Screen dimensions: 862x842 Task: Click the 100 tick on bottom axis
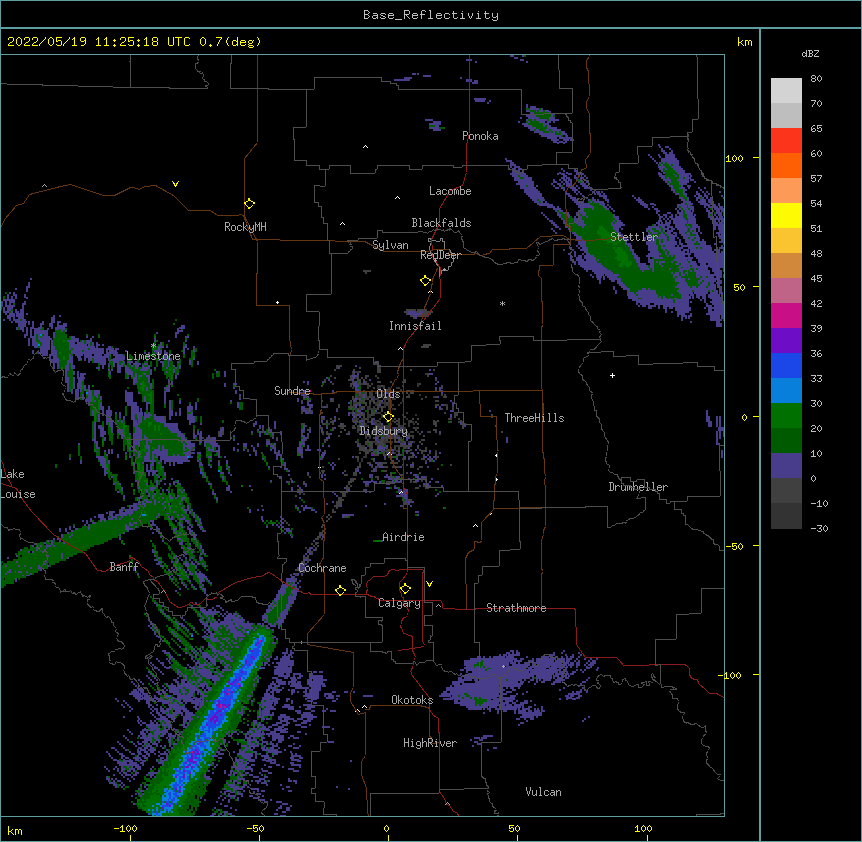tap(643, 828)
